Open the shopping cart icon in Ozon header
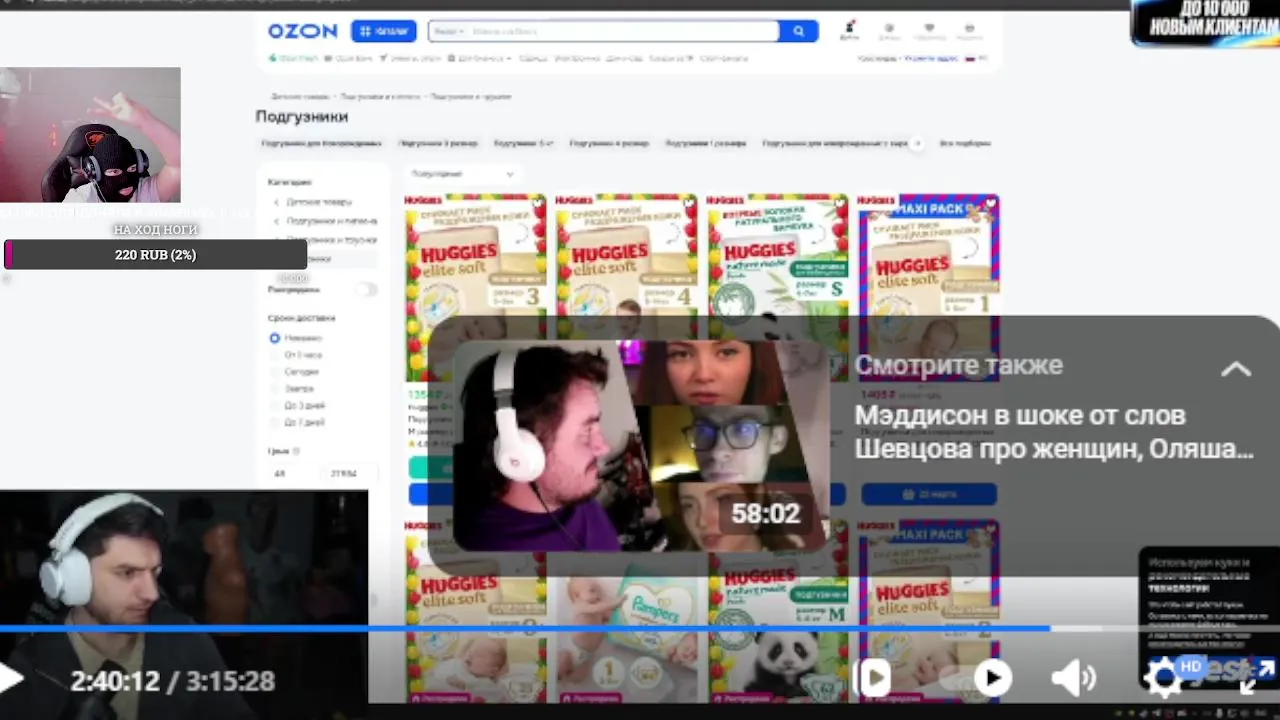 [x=969, y=31]
